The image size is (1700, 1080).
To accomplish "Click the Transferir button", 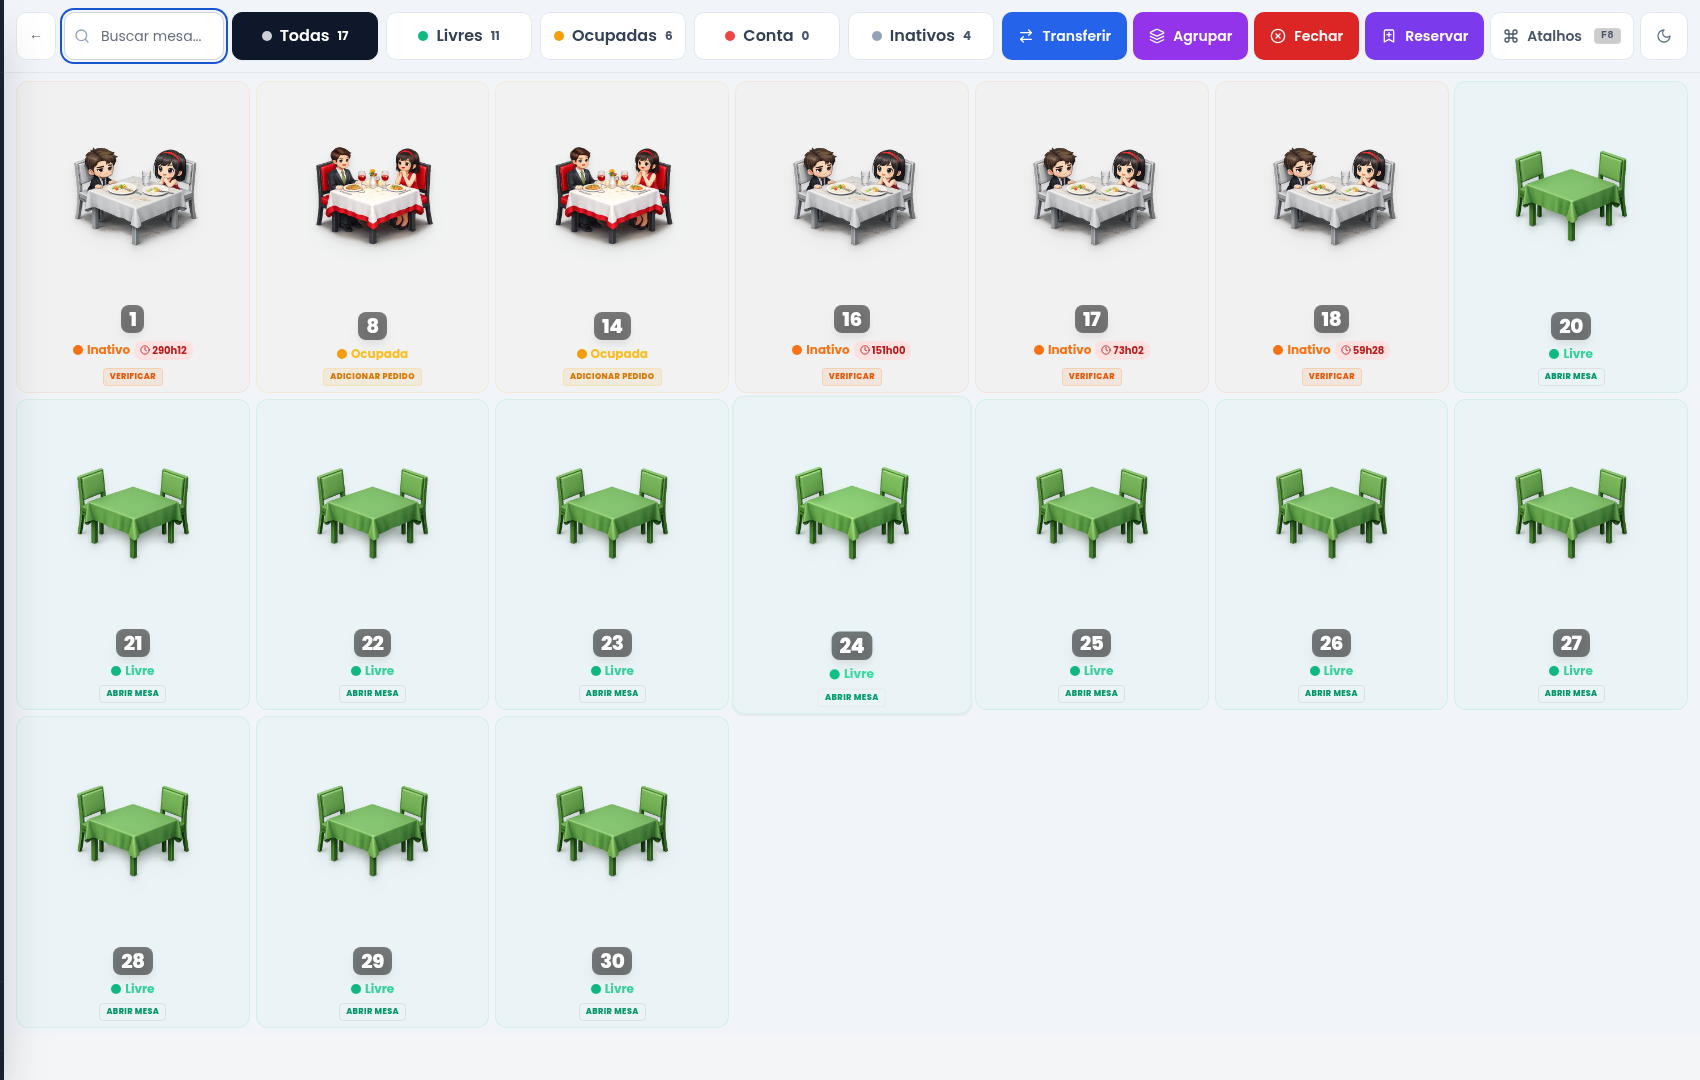I will 1064,36.
